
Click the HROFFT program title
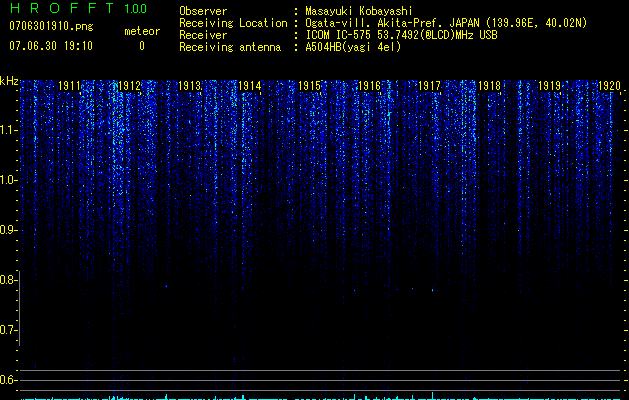click(62, 8)
